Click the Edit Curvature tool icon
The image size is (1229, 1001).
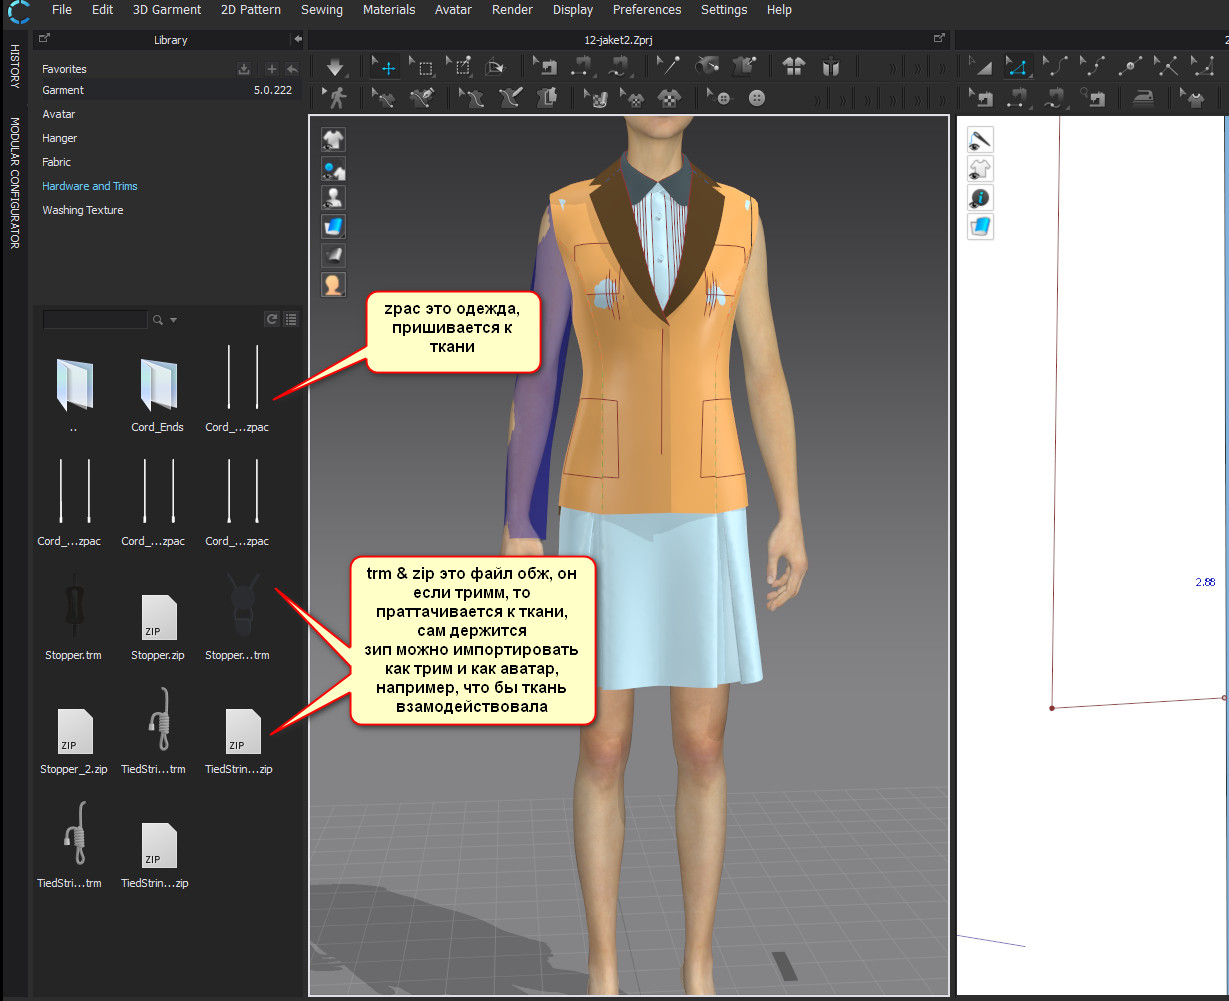pyautogui.click(x=1056, y=68)
